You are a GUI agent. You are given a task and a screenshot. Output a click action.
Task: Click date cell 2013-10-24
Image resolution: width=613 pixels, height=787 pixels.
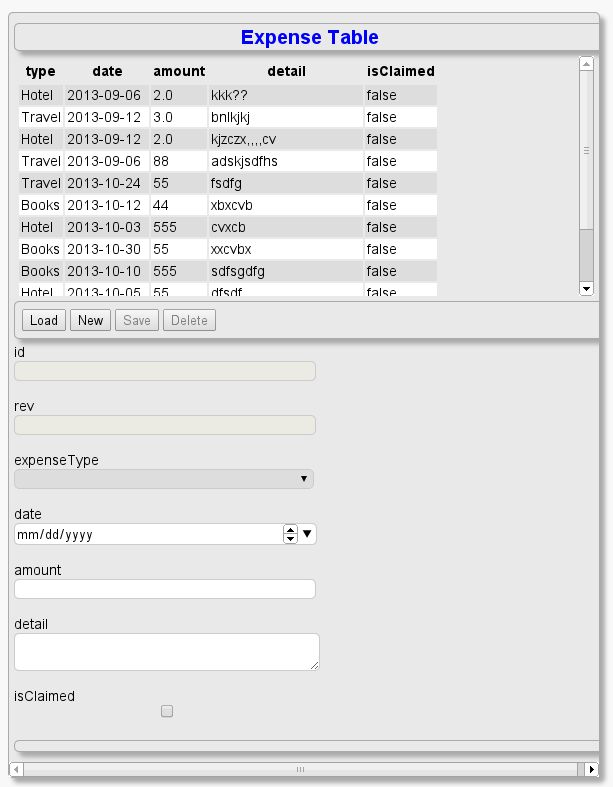[107, 183]
